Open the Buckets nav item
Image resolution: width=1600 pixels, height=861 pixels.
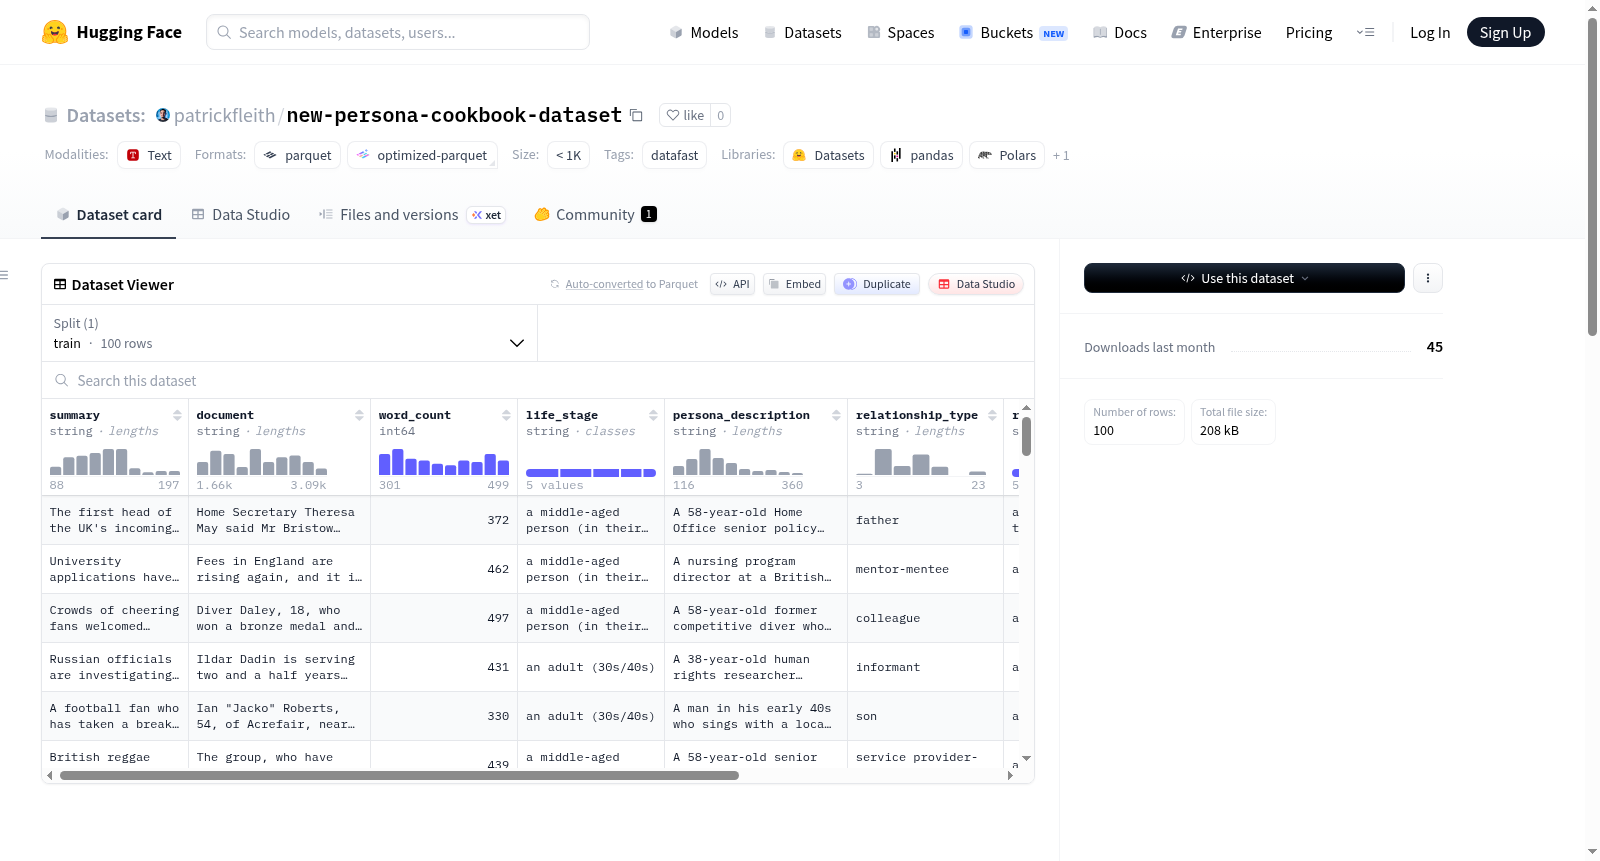(x=1013, y=32)
